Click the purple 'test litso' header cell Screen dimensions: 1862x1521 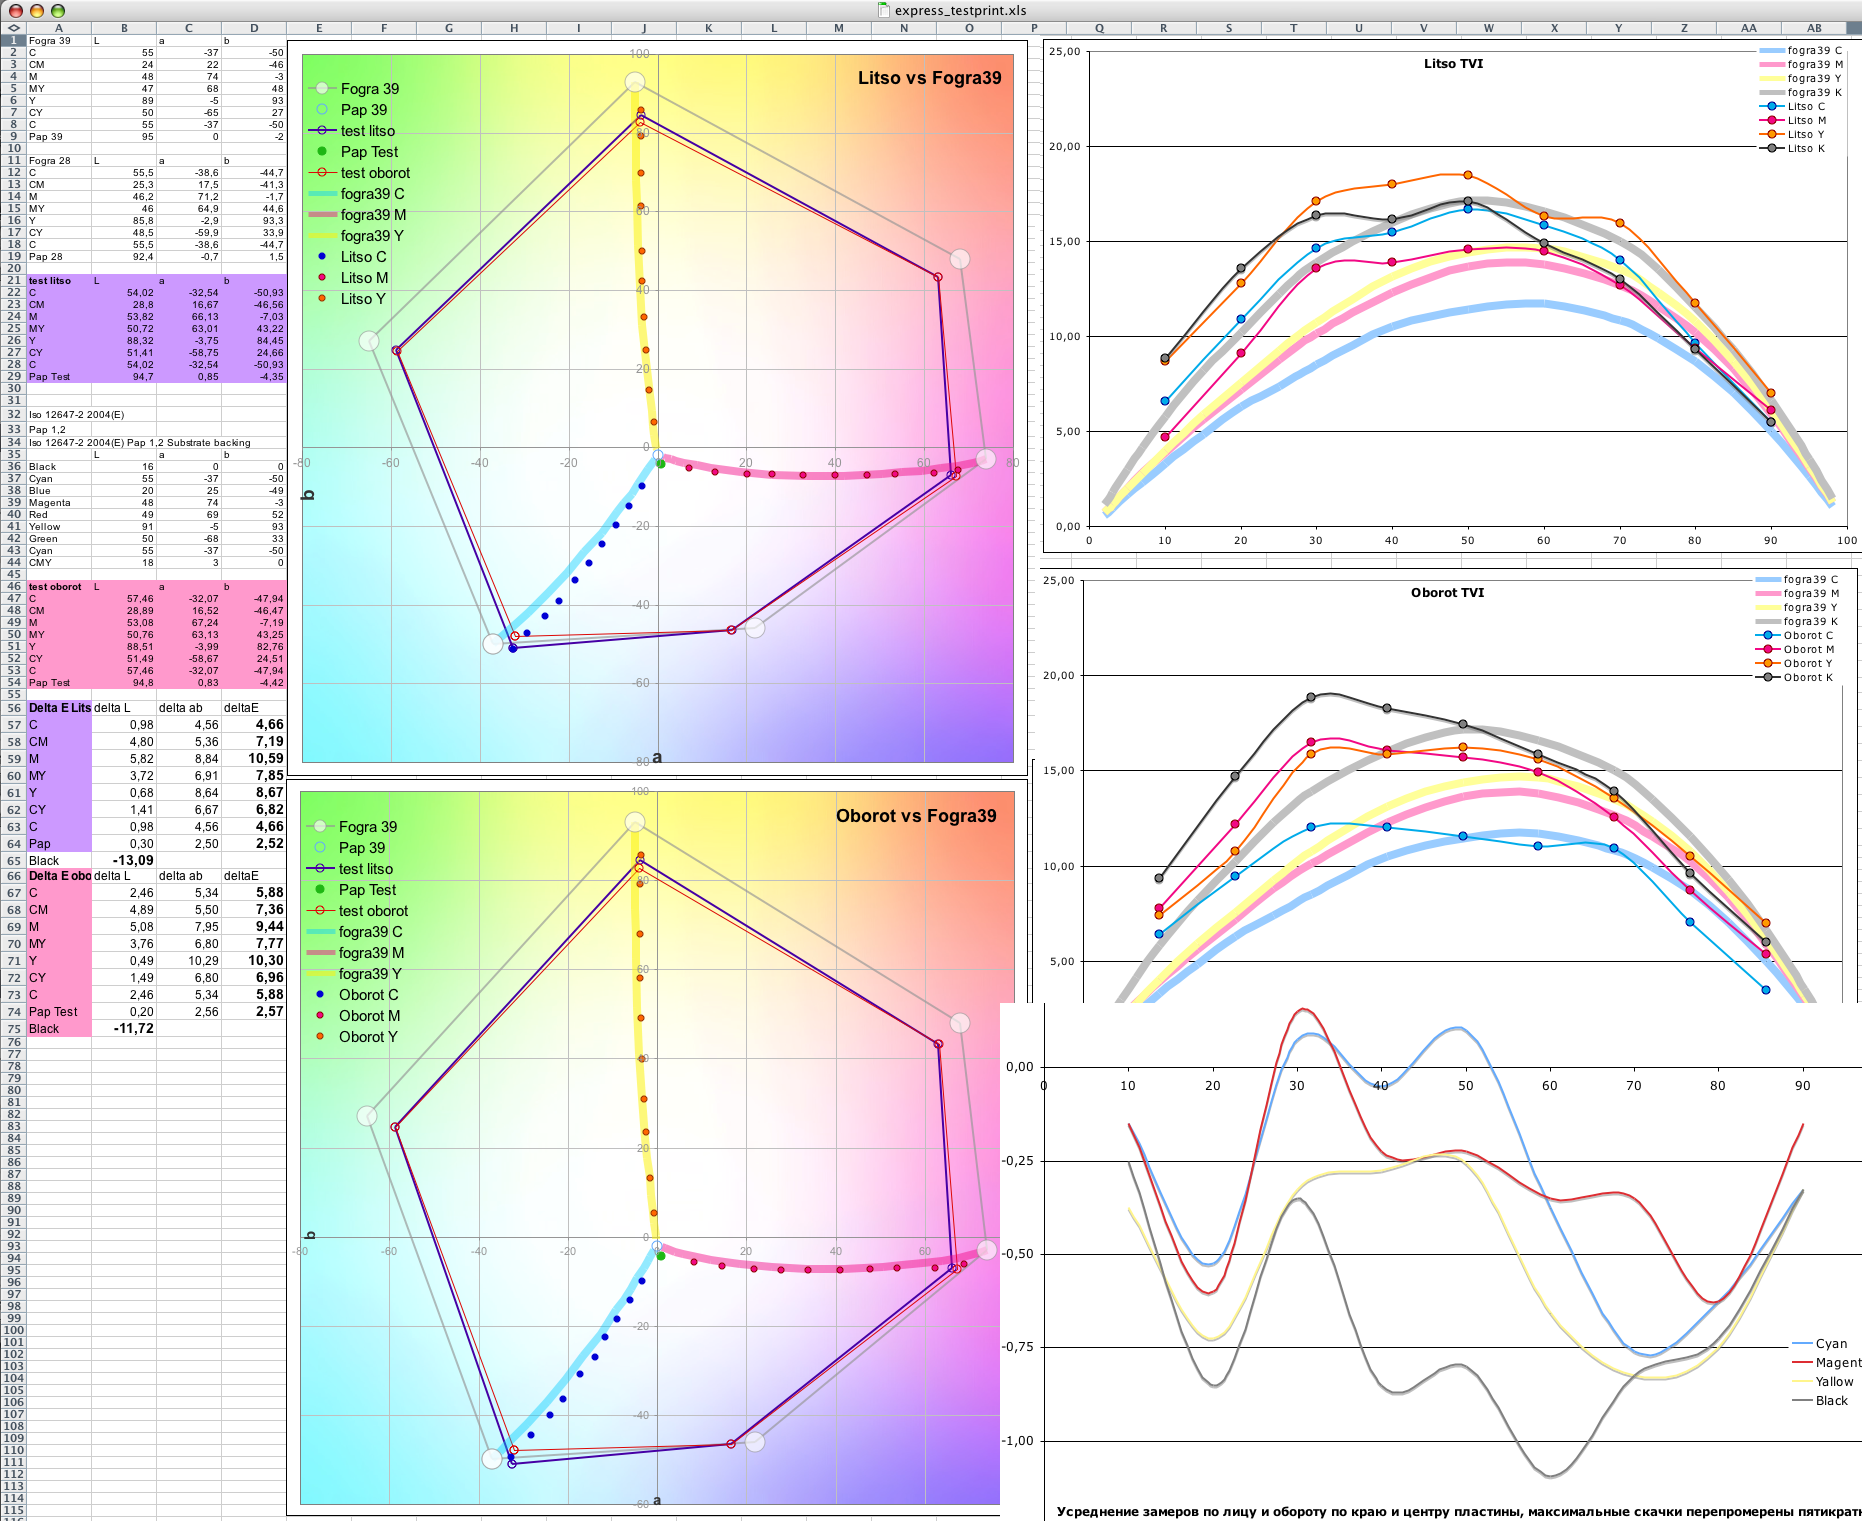pyautogui.click(x=59, y=281)
